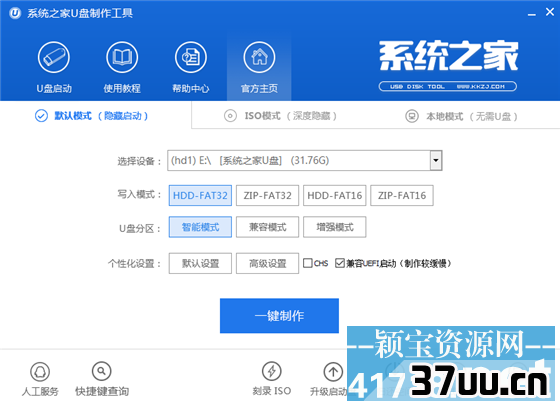Open the device combo box showing (hd1) E:\
The image size is (560, 406).
tap(305, 160)
